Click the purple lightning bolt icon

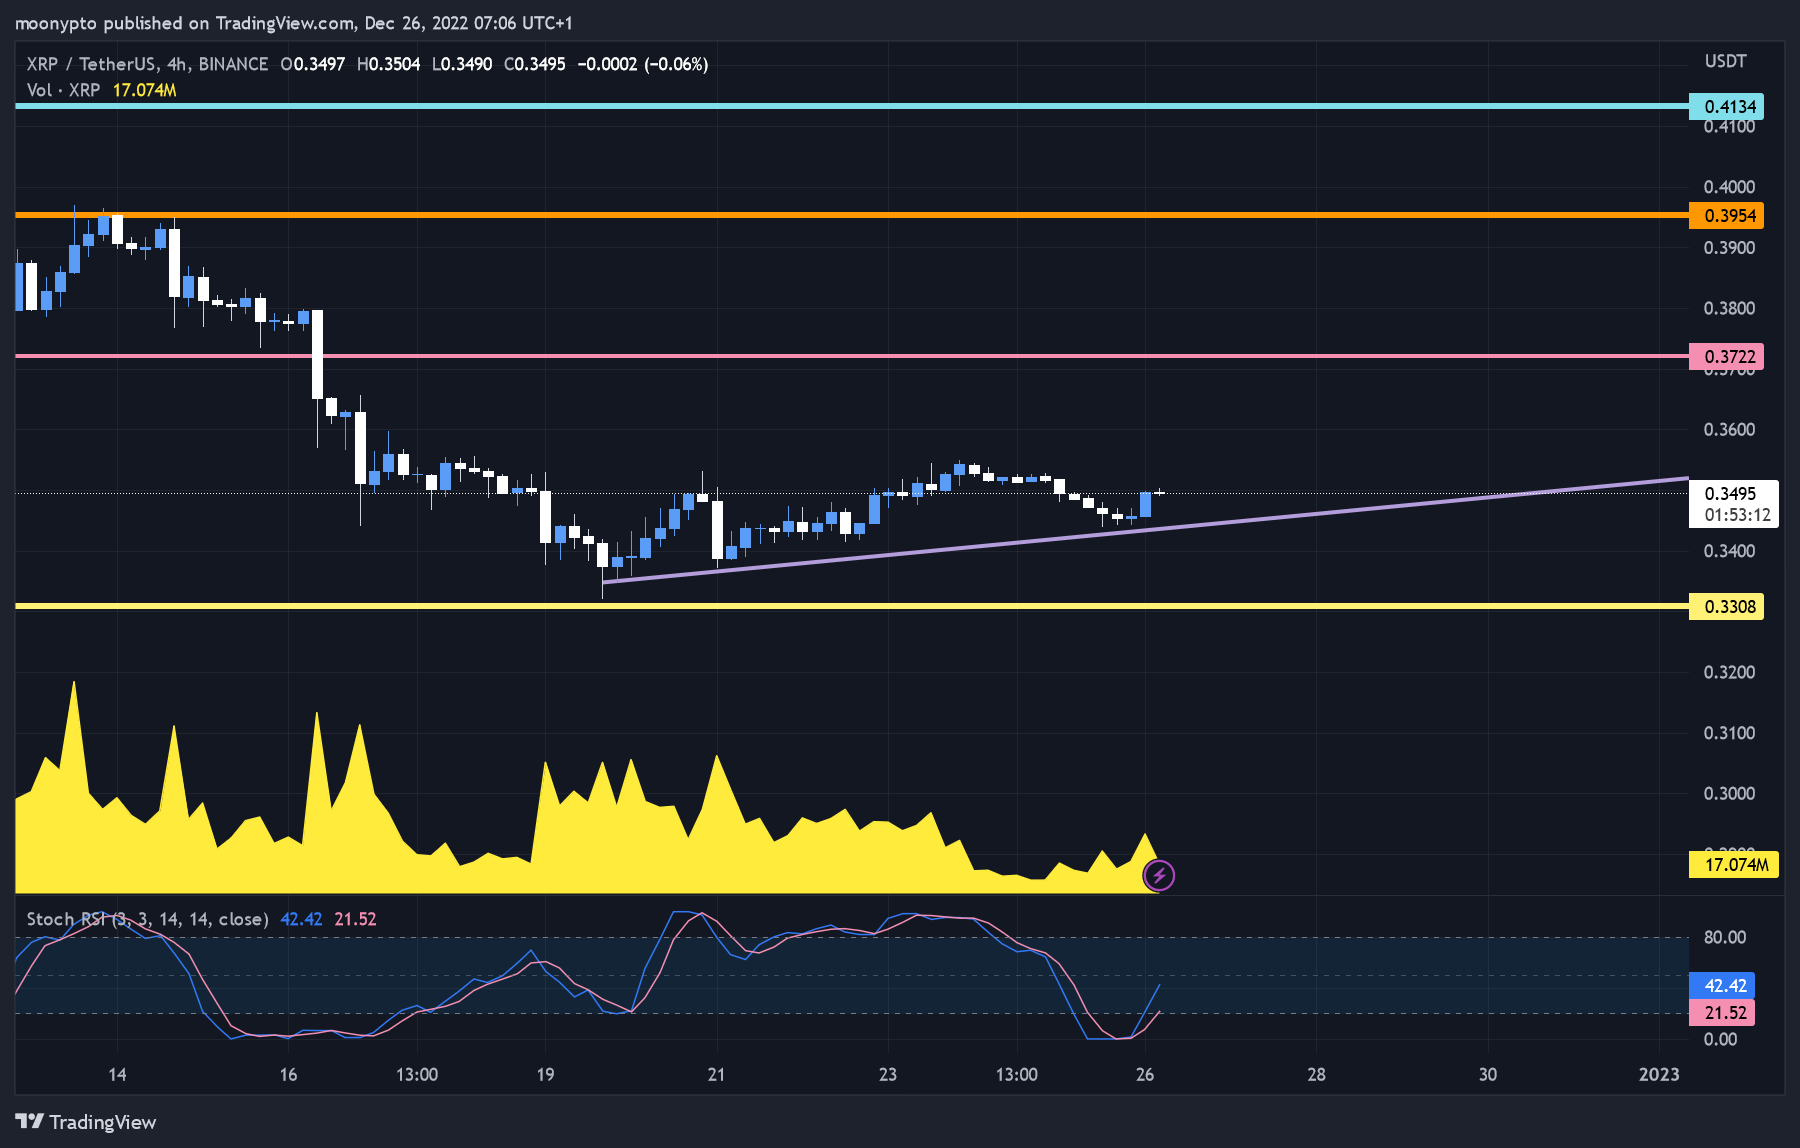click(x=1159, y=876)
